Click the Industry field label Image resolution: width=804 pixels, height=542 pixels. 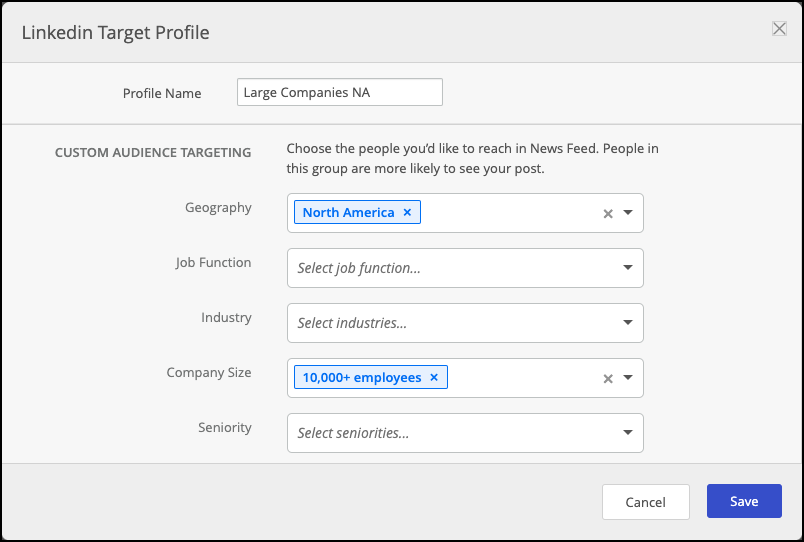pos(226,317)
